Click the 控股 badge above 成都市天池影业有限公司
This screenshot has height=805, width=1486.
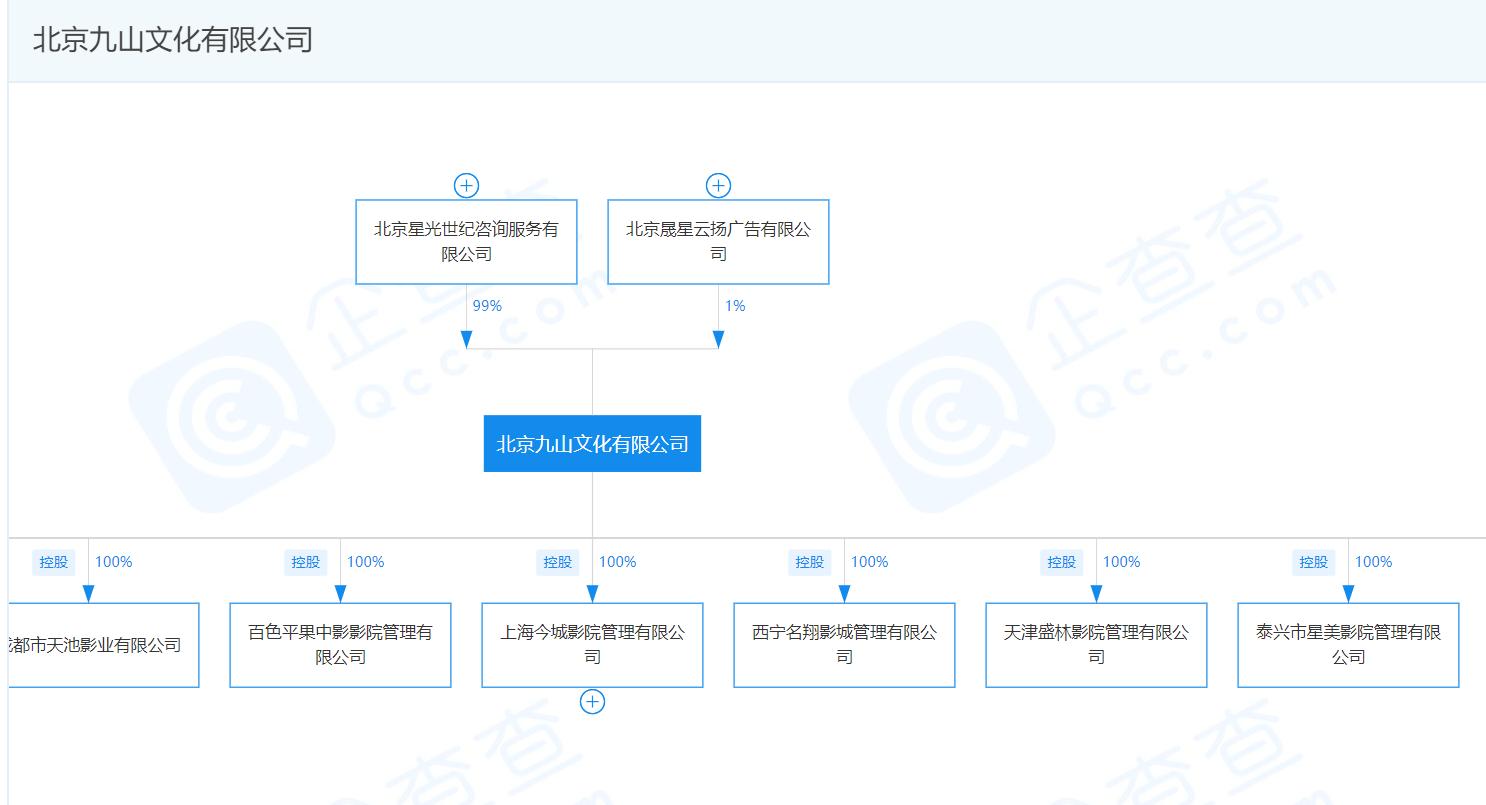point(52,562)
